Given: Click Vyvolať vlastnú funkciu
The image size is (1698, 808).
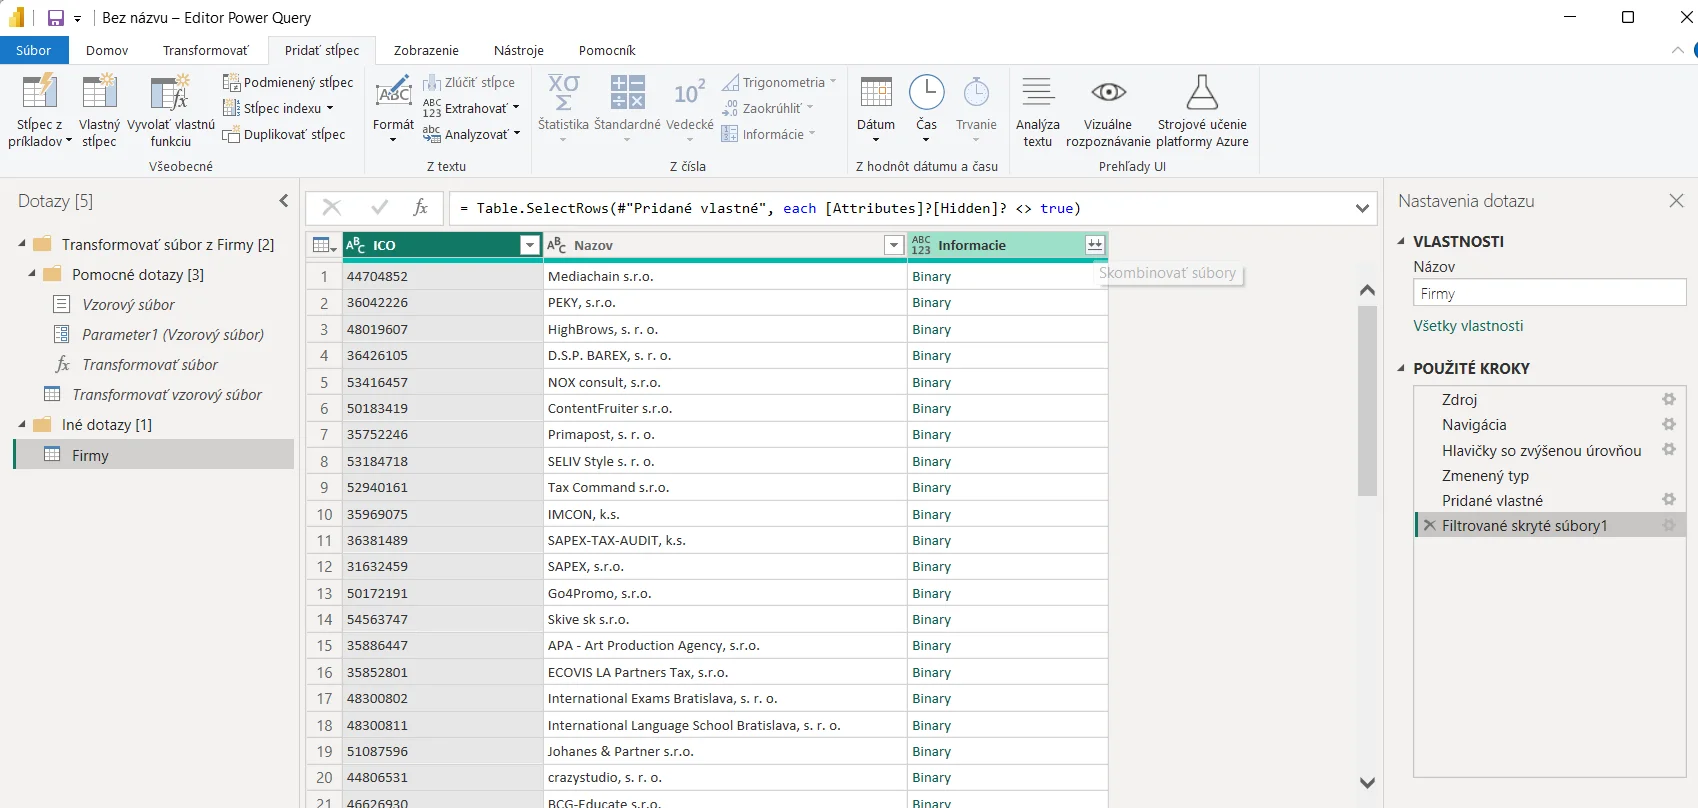Looking at the screenshot, I should tap(170, 110).
